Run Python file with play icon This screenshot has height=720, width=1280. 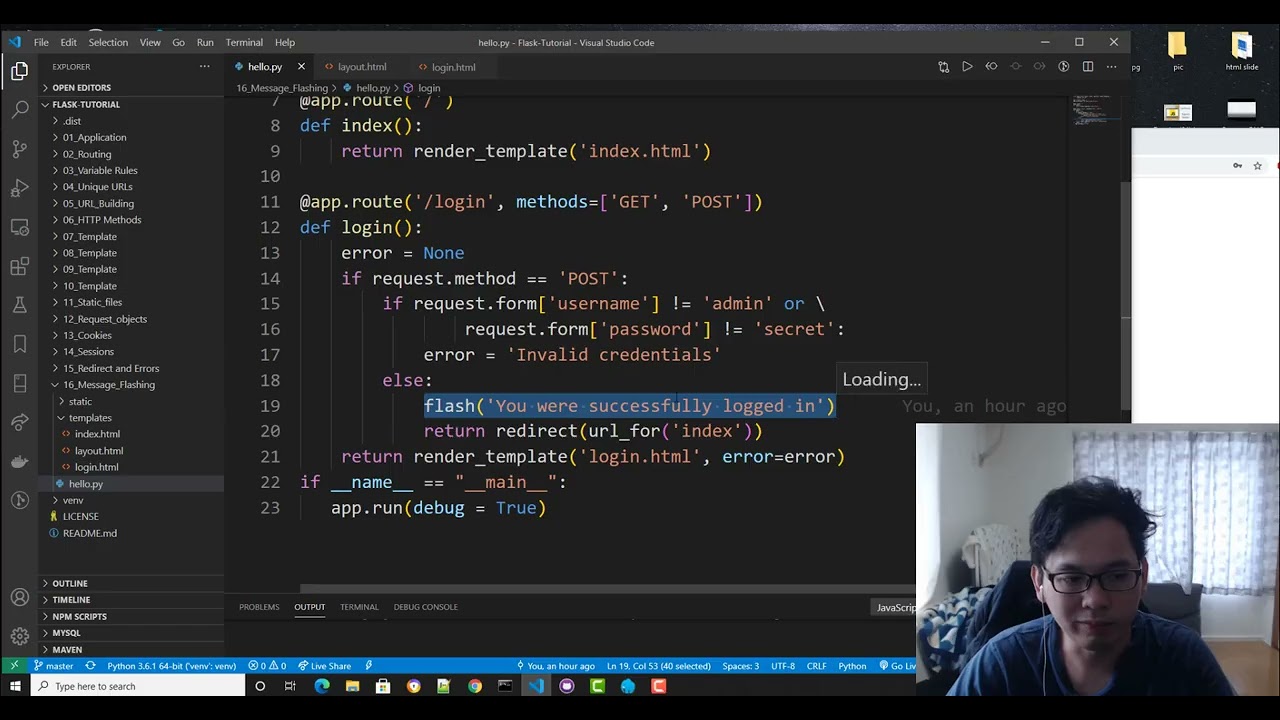967,67
